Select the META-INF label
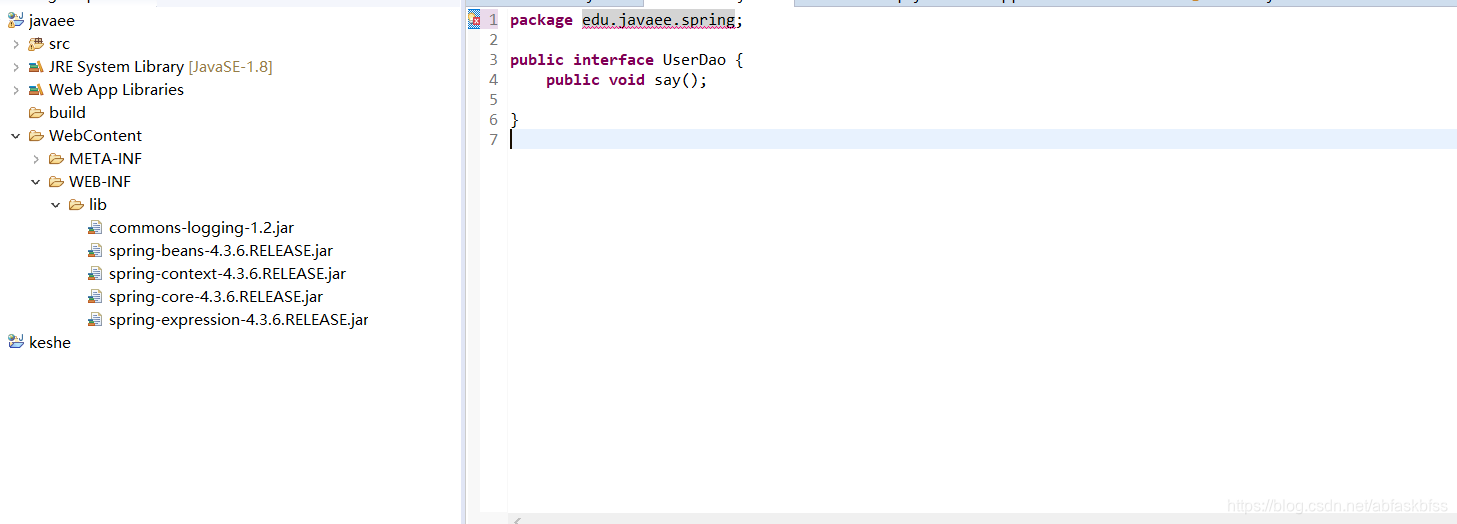 (105, 158)
